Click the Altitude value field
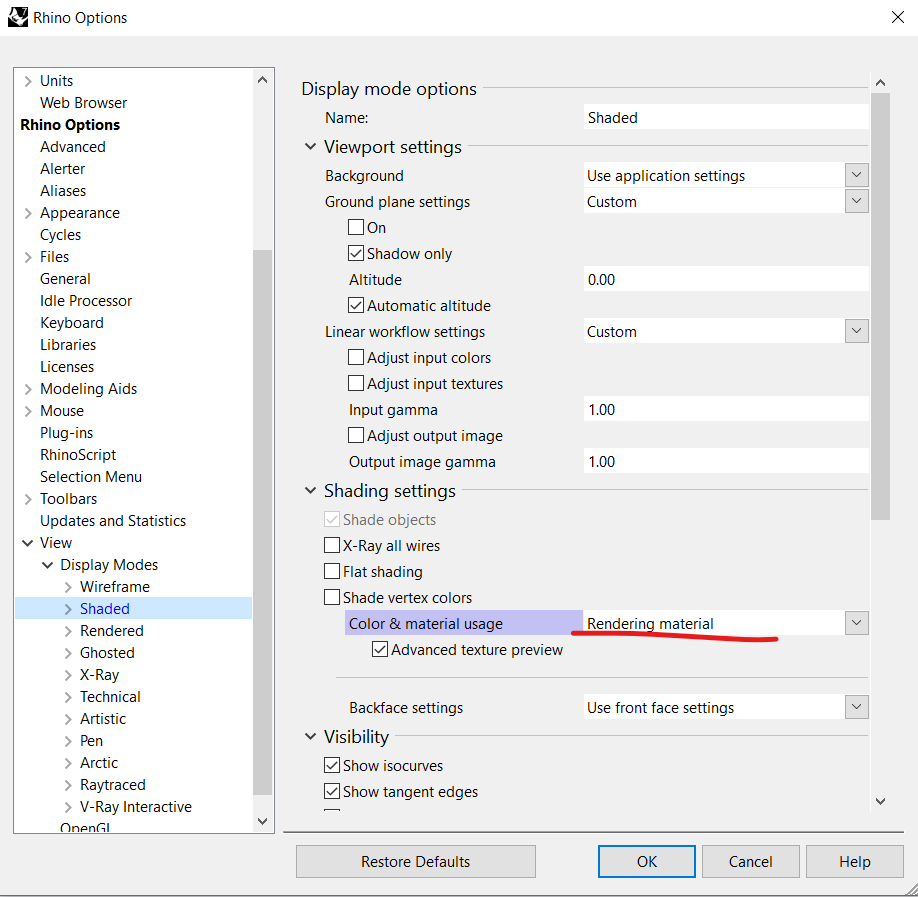This screenshot has width=918, height=897. (726, 279)
